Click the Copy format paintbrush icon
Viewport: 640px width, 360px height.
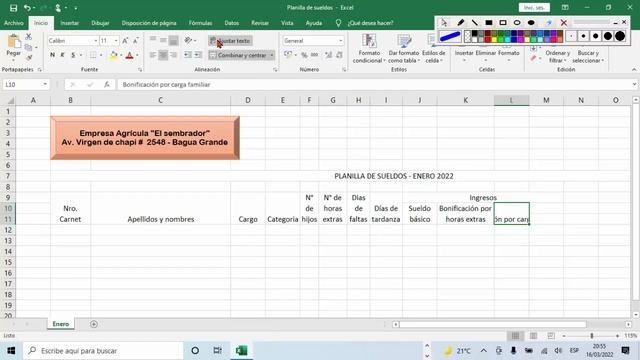29,58
